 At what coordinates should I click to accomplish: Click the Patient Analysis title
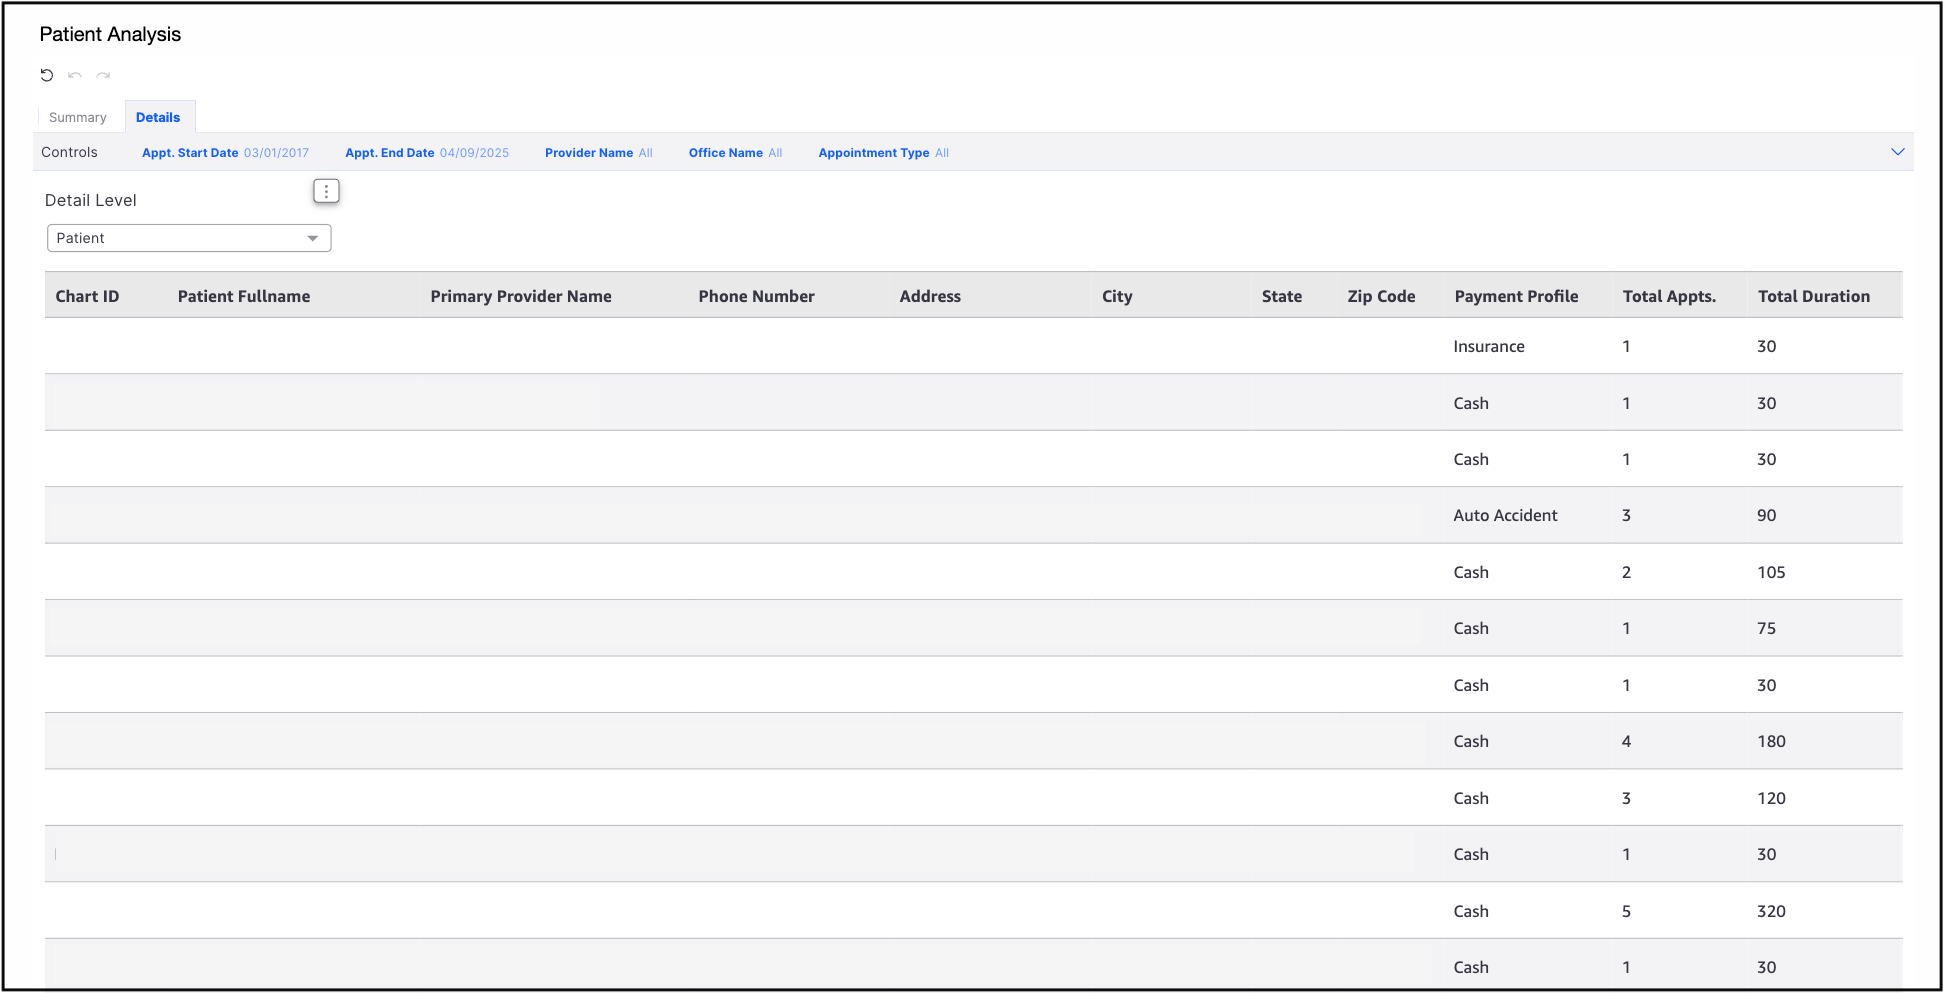click(110, 34)
